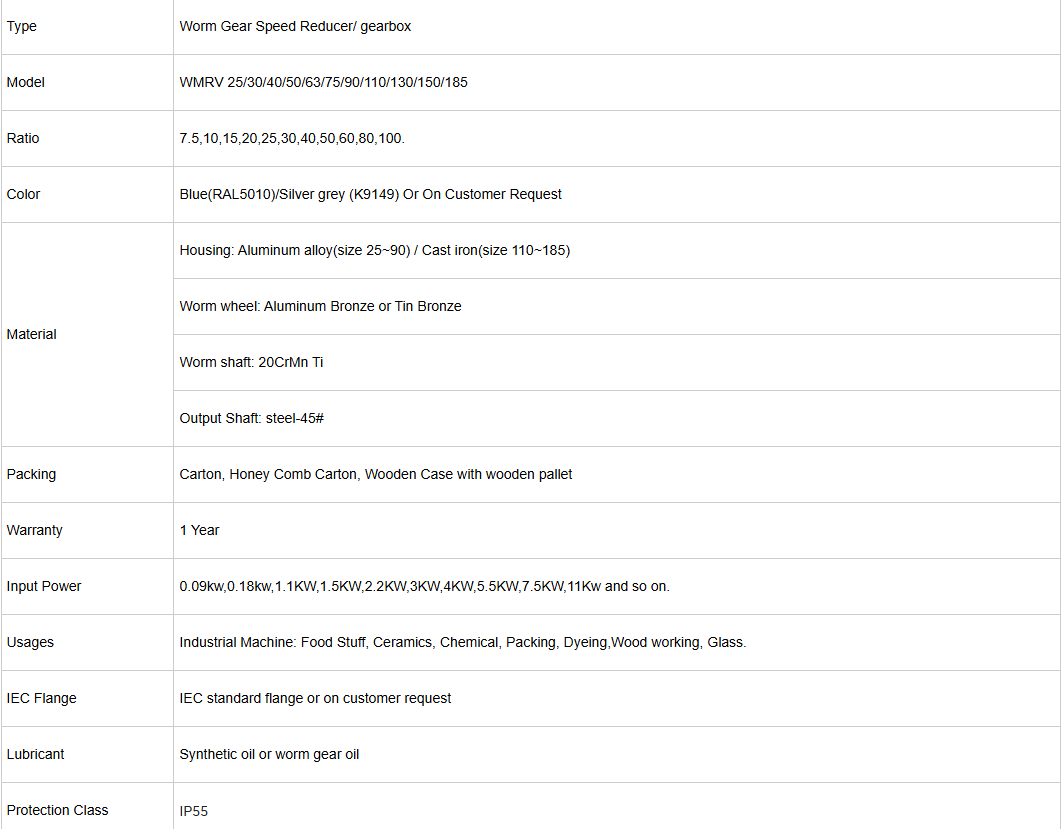Click the "Type" row label
This screenshot has width=1061, height=829.
pos(22,26)
